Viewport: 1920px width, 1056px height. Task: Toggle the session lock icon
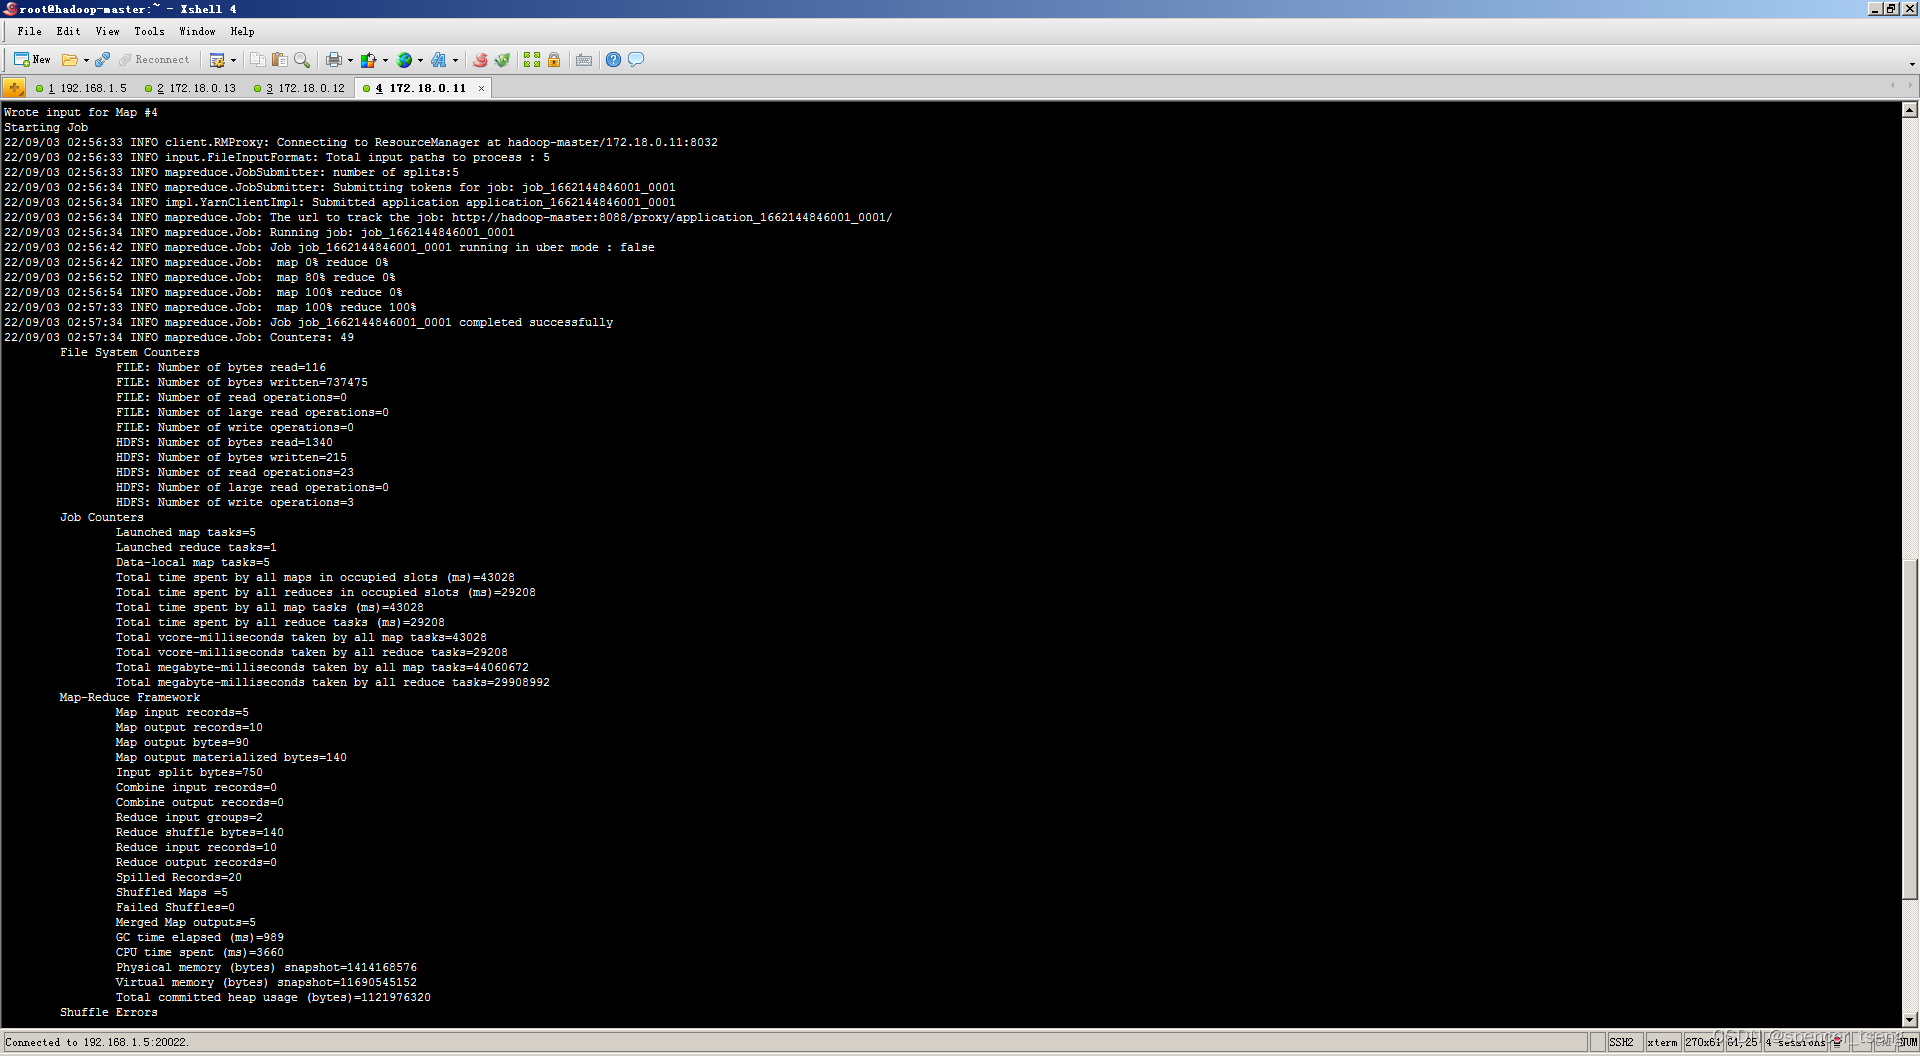click(x=554, y=59)
